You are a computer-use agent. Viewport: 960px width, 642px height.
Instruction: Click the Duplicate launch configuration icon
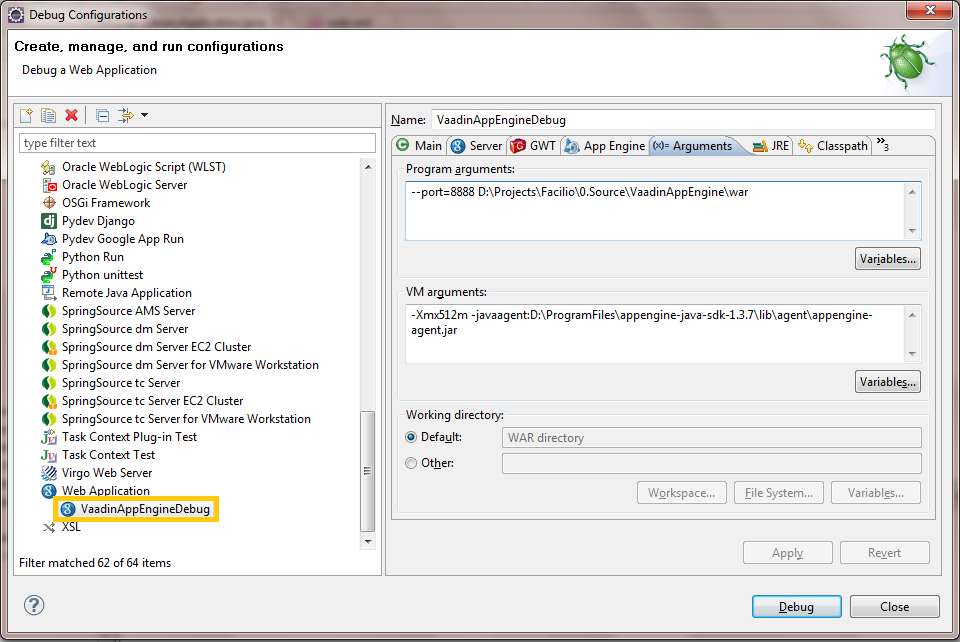(48, 116)
